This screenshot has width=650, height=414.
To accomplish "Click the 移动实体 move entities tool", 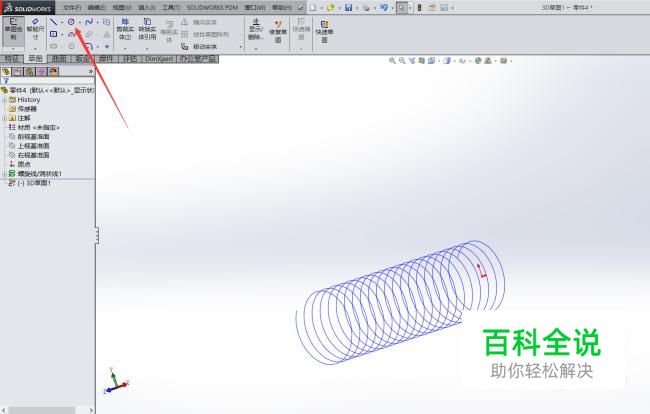I will pyautogui.click(x=199, y=46).
